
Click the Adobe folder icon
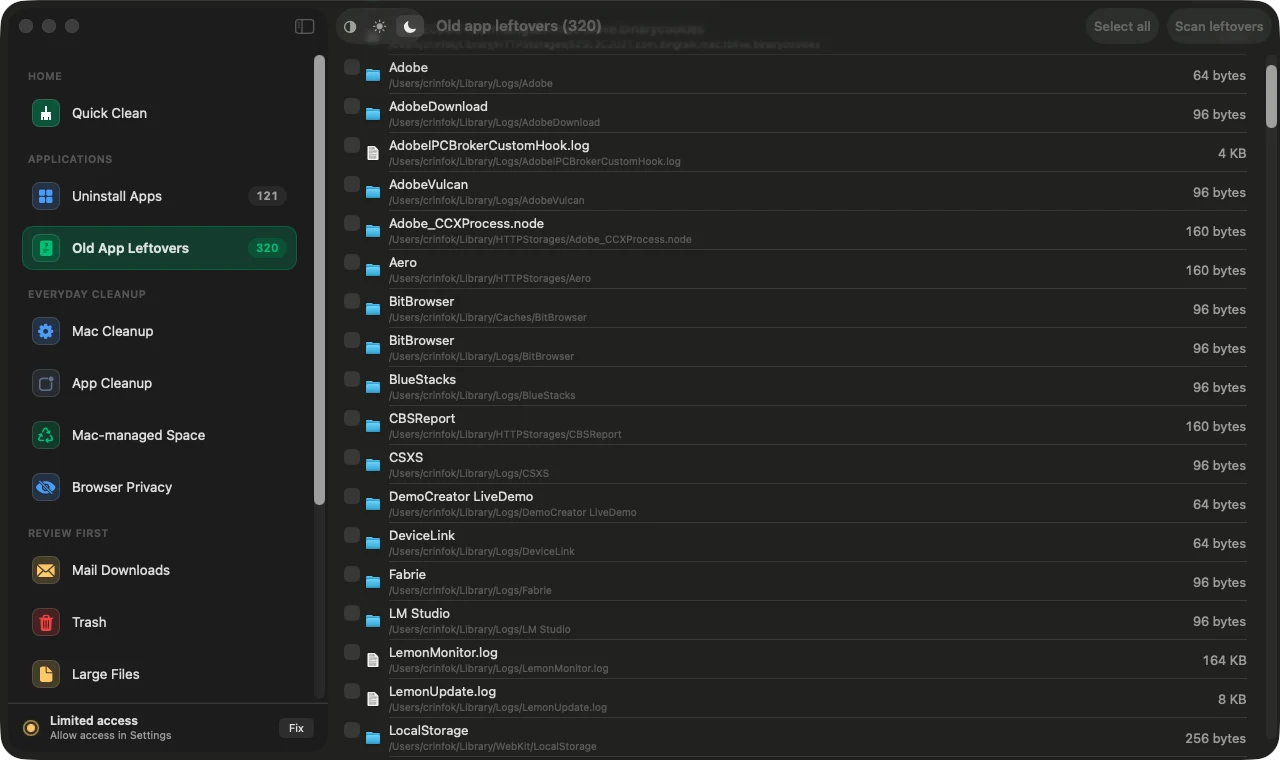[373, 75]
